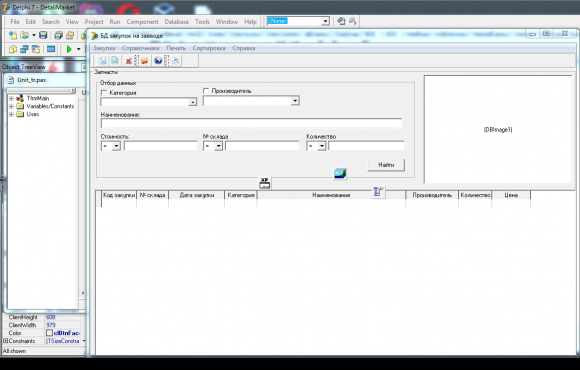This screenshot has height=370, width=580.
Task: Expand the TfmMain tree node
Action: 11,98
